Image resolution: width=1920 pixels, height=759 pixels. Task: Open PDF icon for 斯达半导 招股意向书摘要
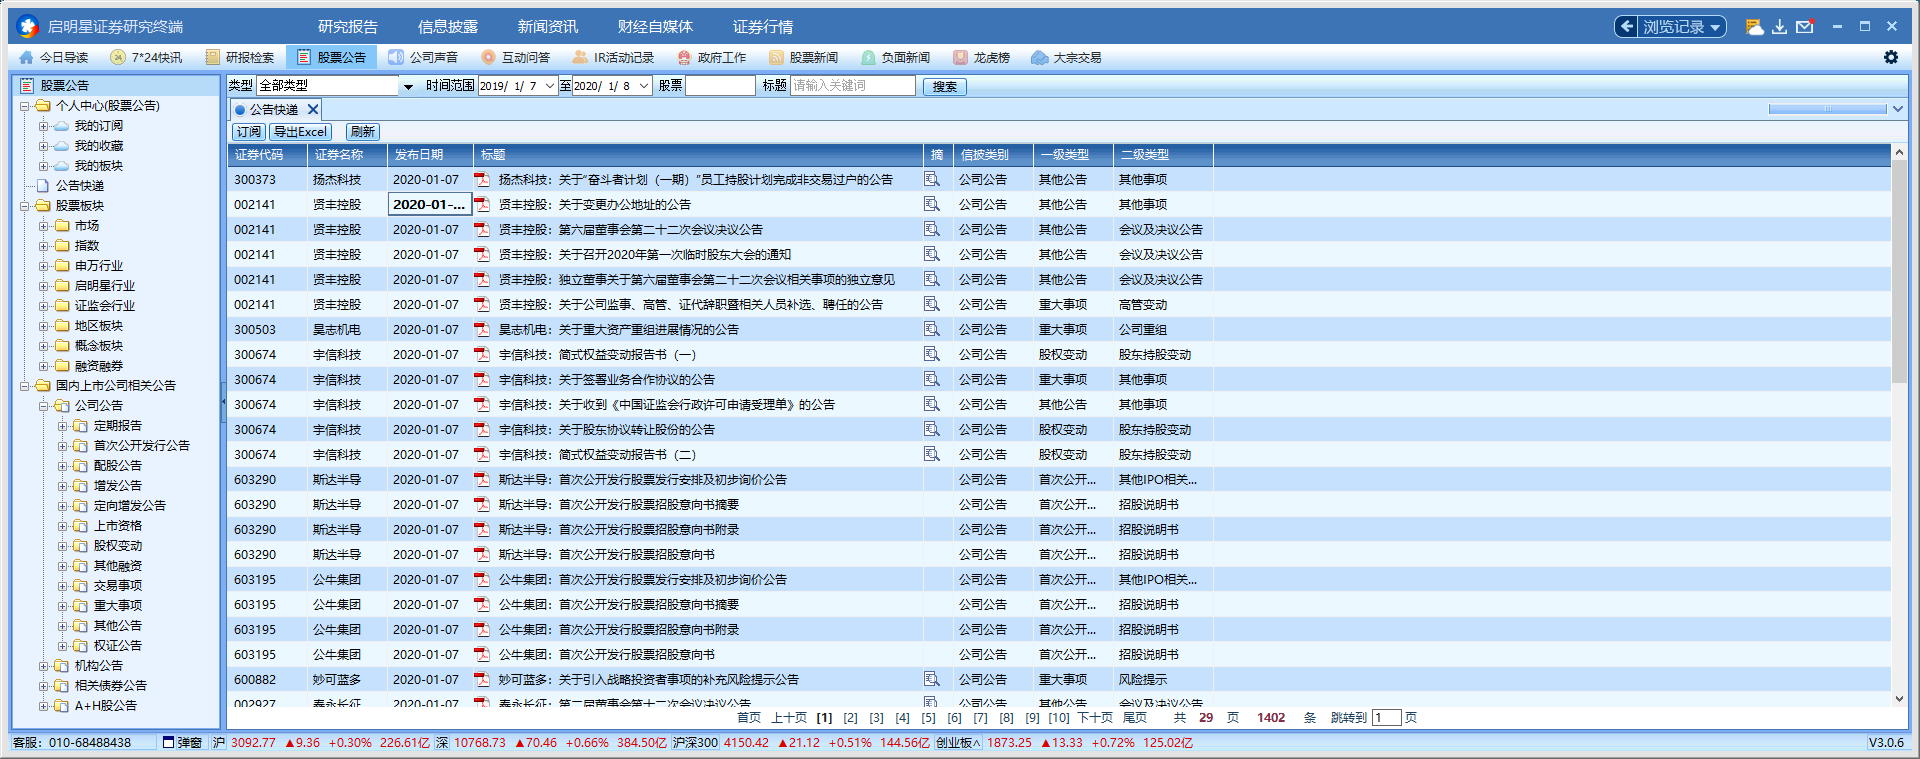481,505
